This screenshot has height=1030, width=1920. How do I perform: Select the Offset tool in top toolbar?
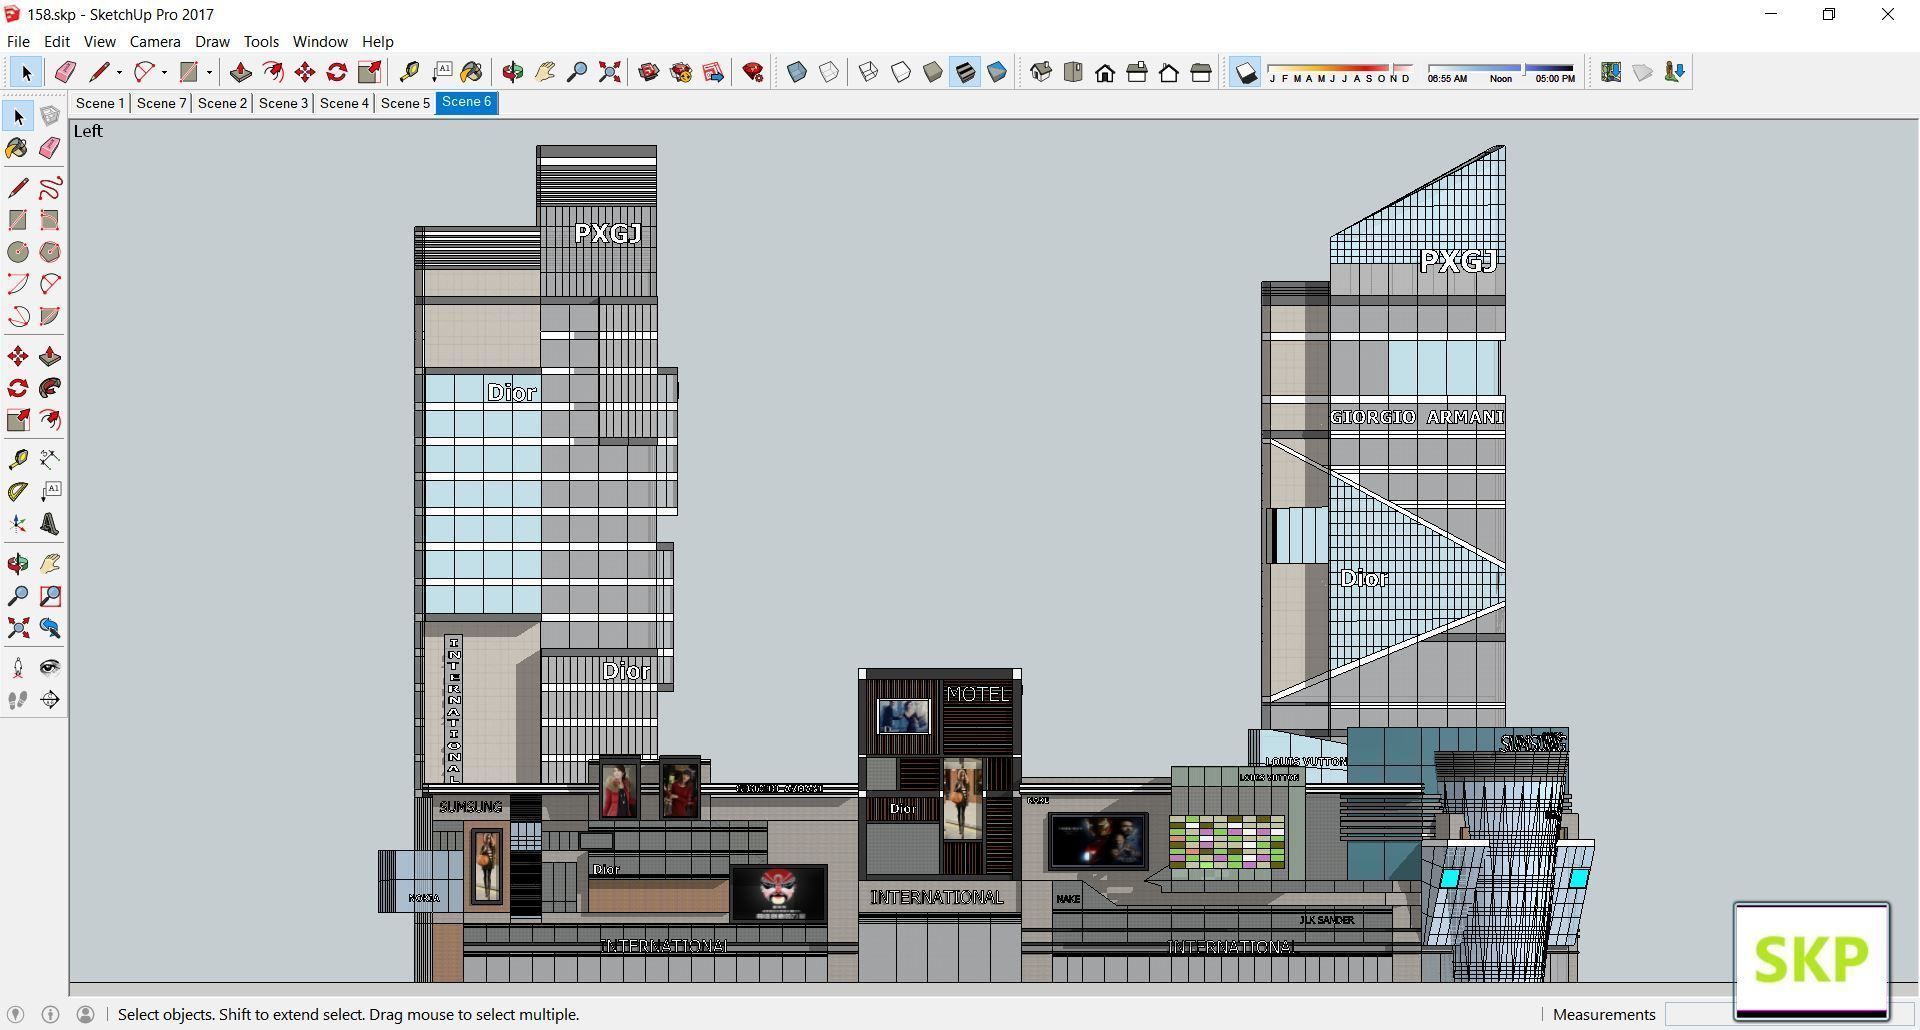272,72
